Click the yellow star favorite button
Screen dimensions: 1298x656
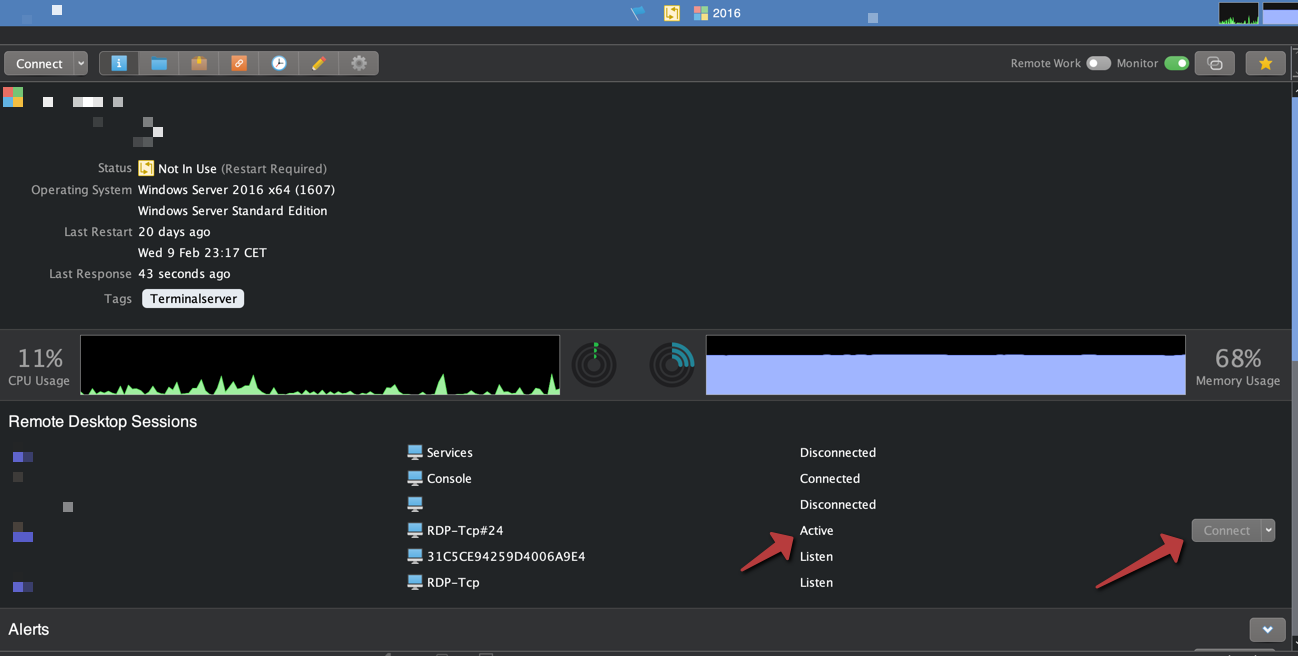pyautogui.click(x=1265, y=63)
